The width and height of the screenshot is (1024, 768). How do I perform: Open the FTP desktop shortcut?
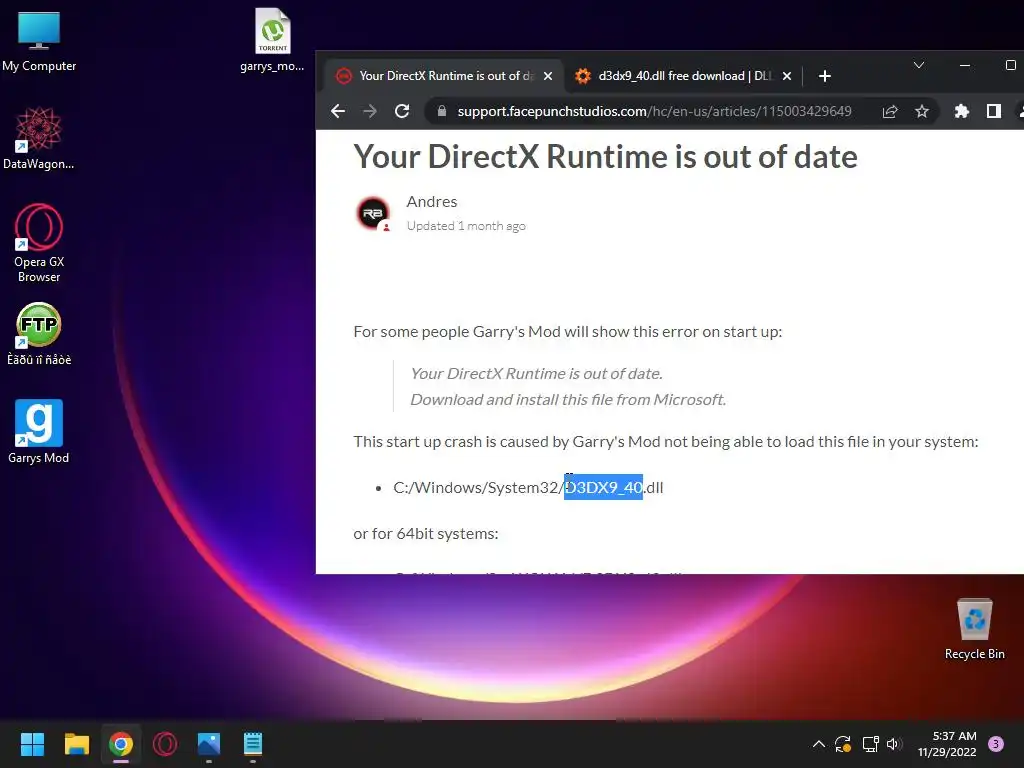click(x=39, y=334)
